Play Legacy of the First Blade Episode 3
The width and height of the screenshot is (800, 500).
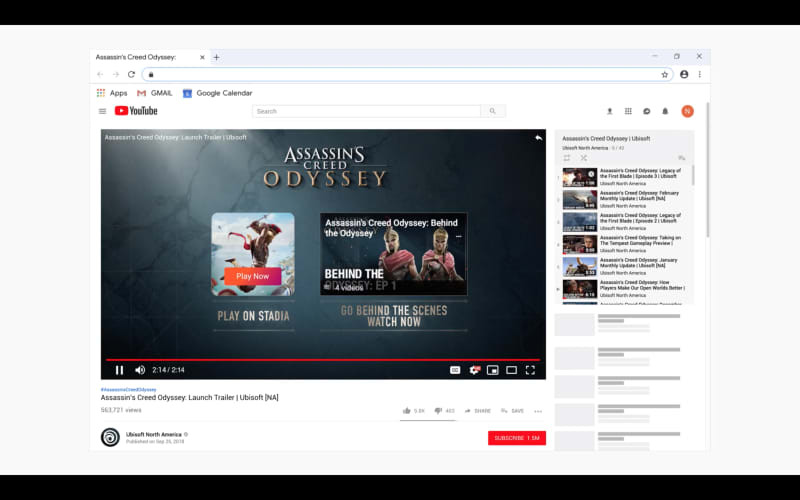coord(624,177)
